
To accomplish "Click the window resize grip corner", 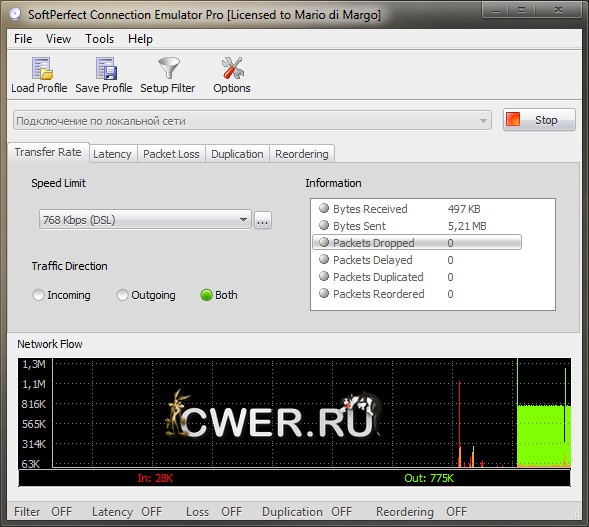I will pos(577,515).
